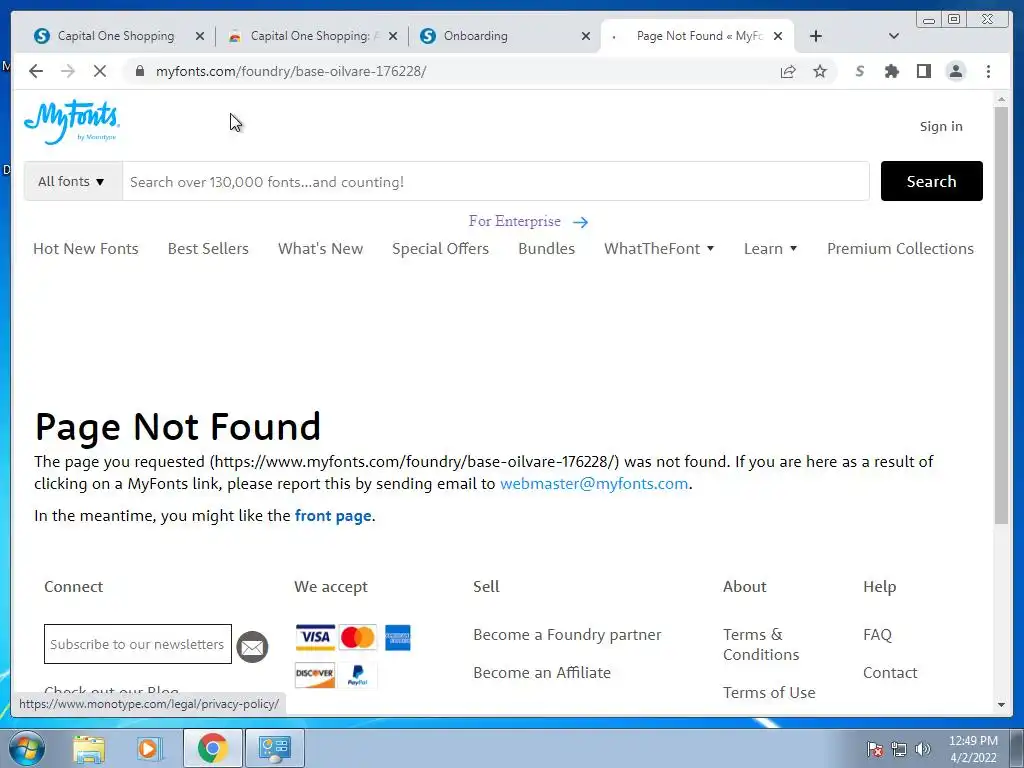Image resolution: width=1024 pixels, height=768 pixels.
Task: Click the font search input field
Action: pyautogui.click(x=496, y=181)
